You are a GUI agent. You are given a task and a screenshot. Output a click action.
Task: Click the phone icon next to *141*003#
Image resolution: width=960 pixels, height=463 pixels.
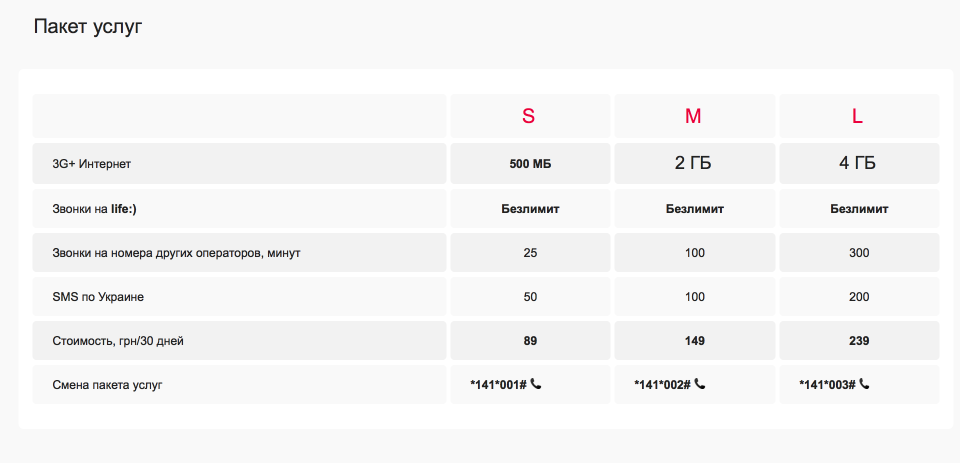[864, 384]
